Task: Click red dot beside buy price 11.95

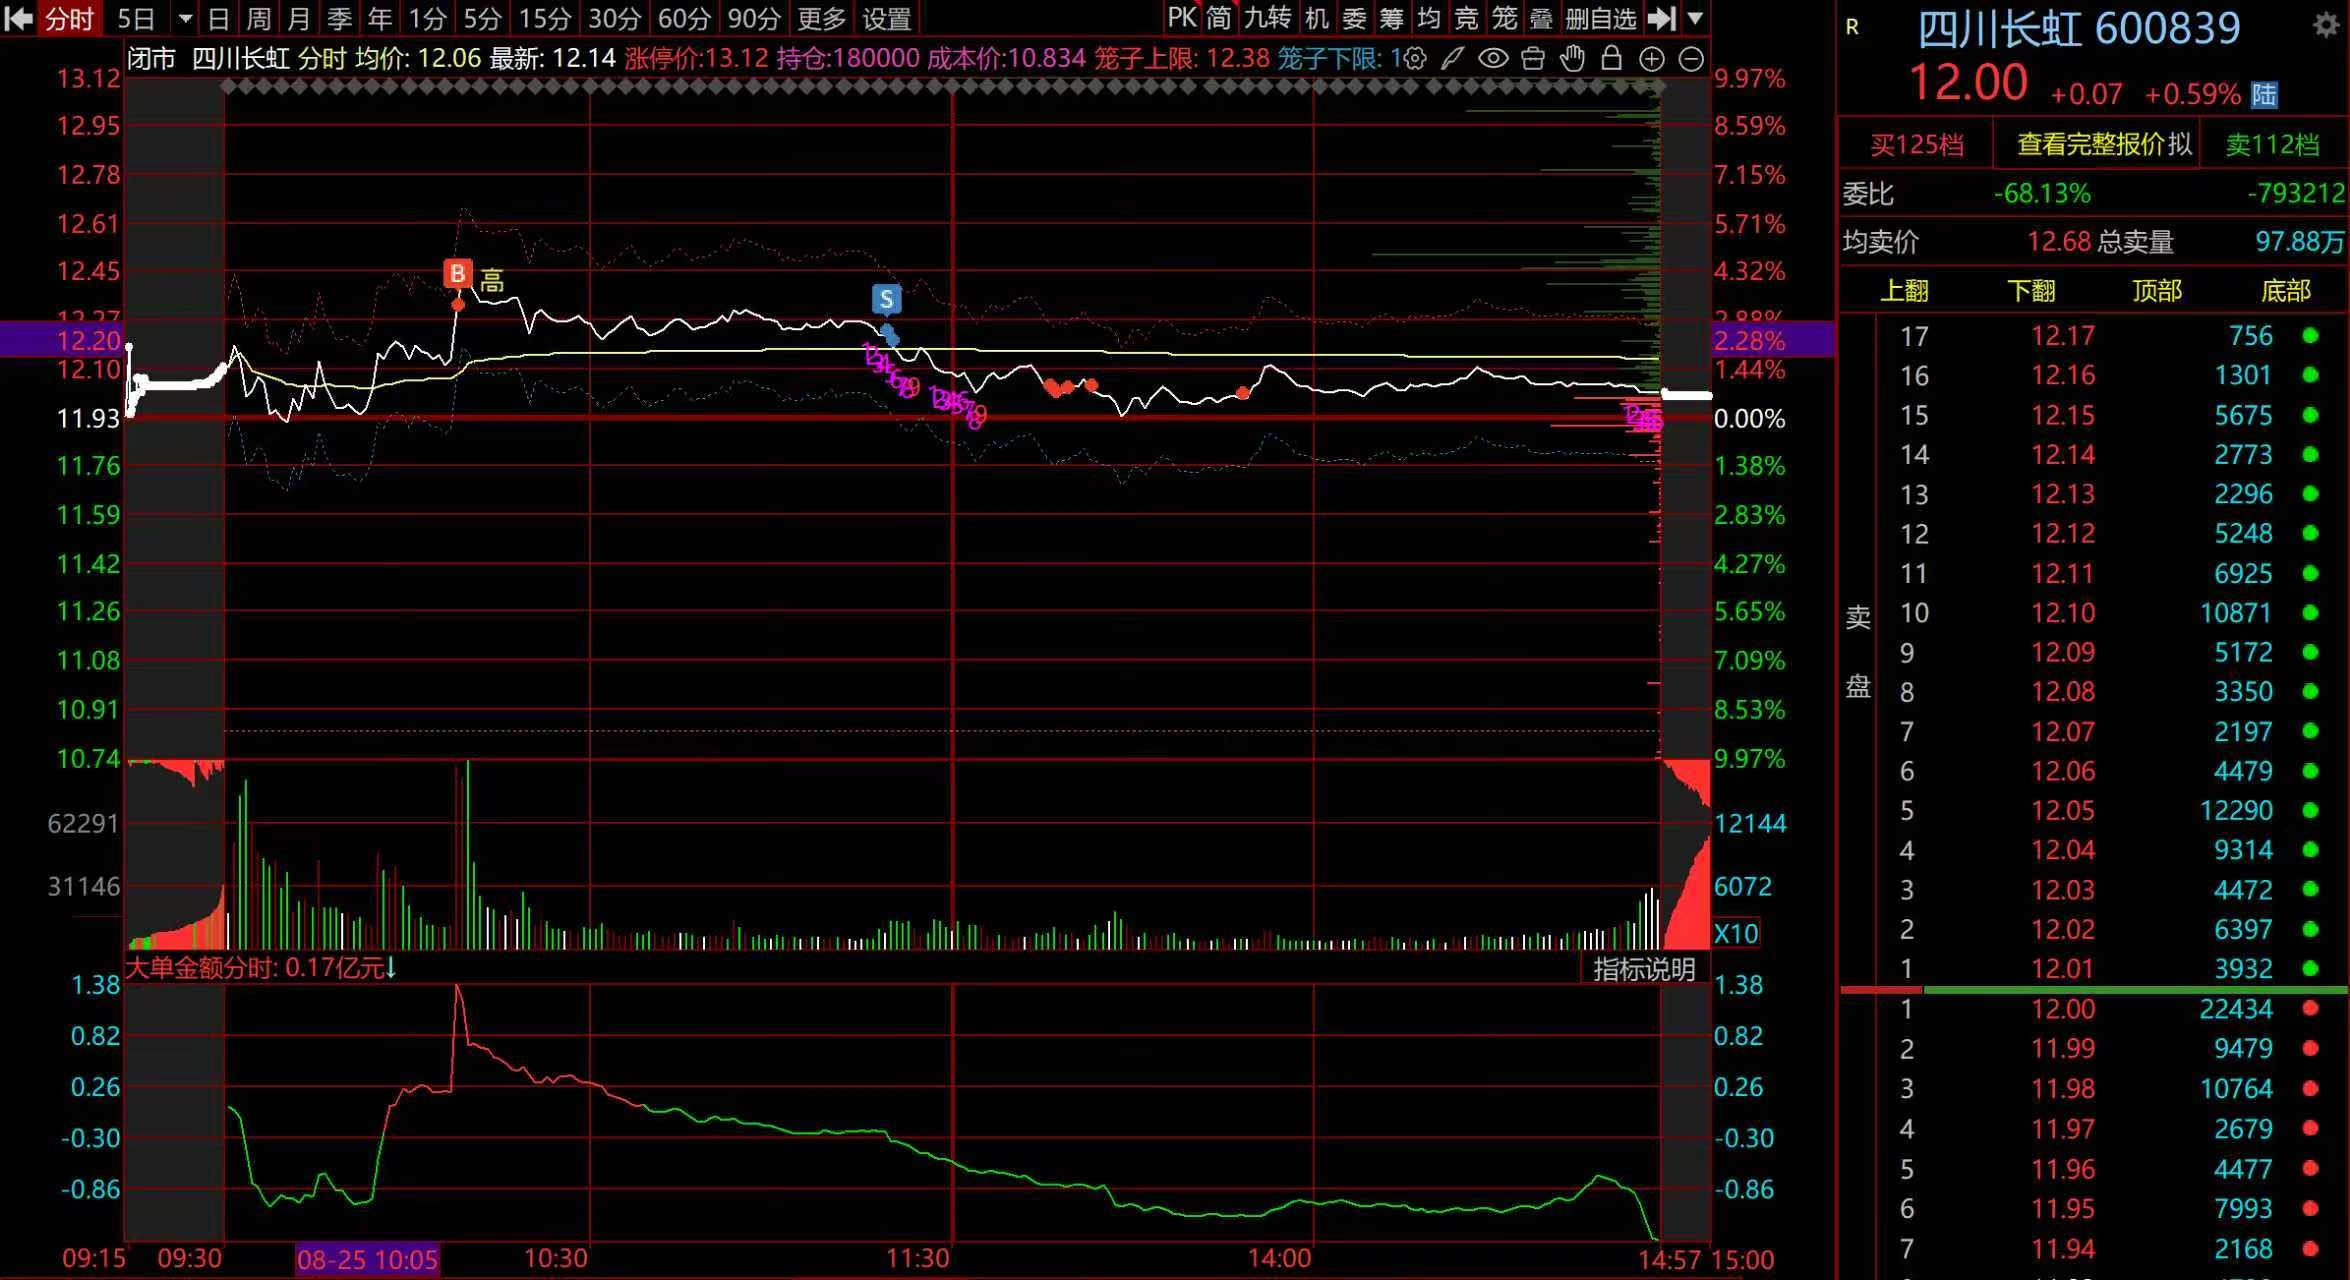Action: 2310,1209
